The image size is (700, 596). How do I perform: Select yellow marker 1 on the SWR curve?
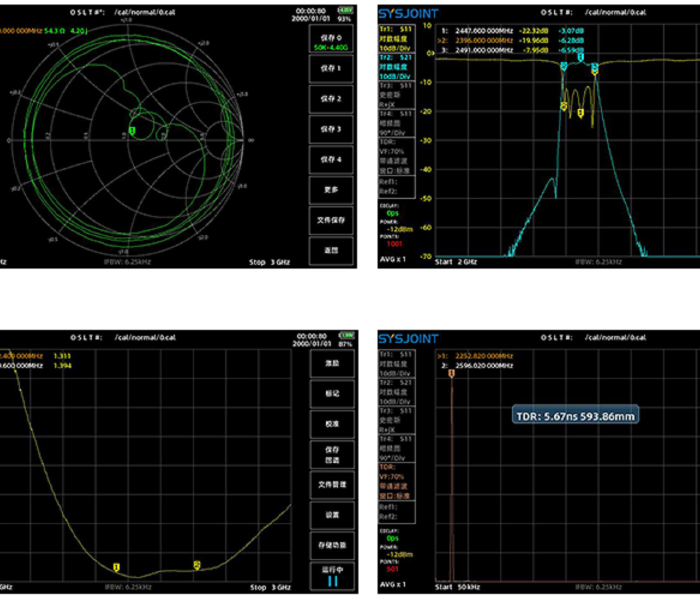[116, 567]
